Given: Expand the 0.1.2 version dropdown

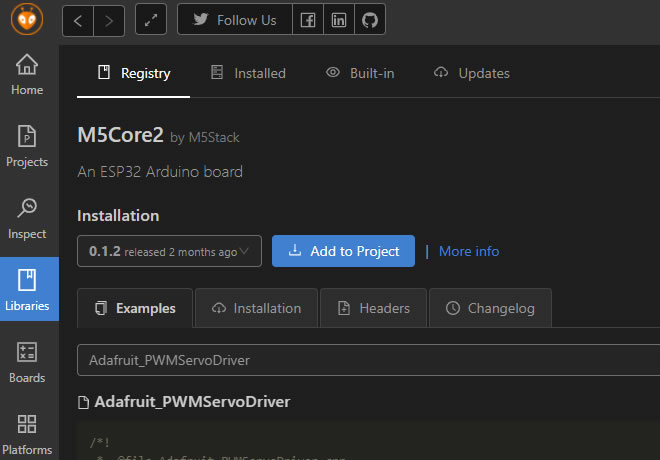Looking at the screenshot, I should [169, 251].
